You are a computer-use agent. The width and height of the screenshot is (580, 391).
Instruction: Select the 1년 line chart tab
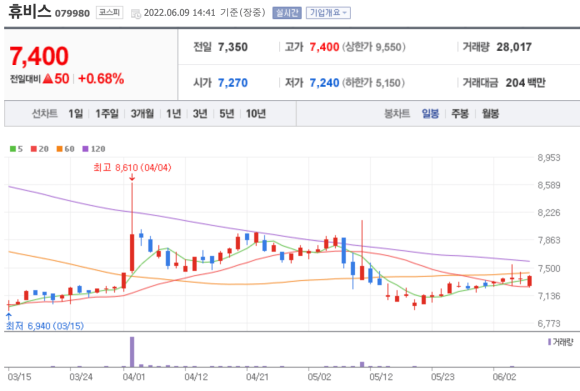pos(173,114)
